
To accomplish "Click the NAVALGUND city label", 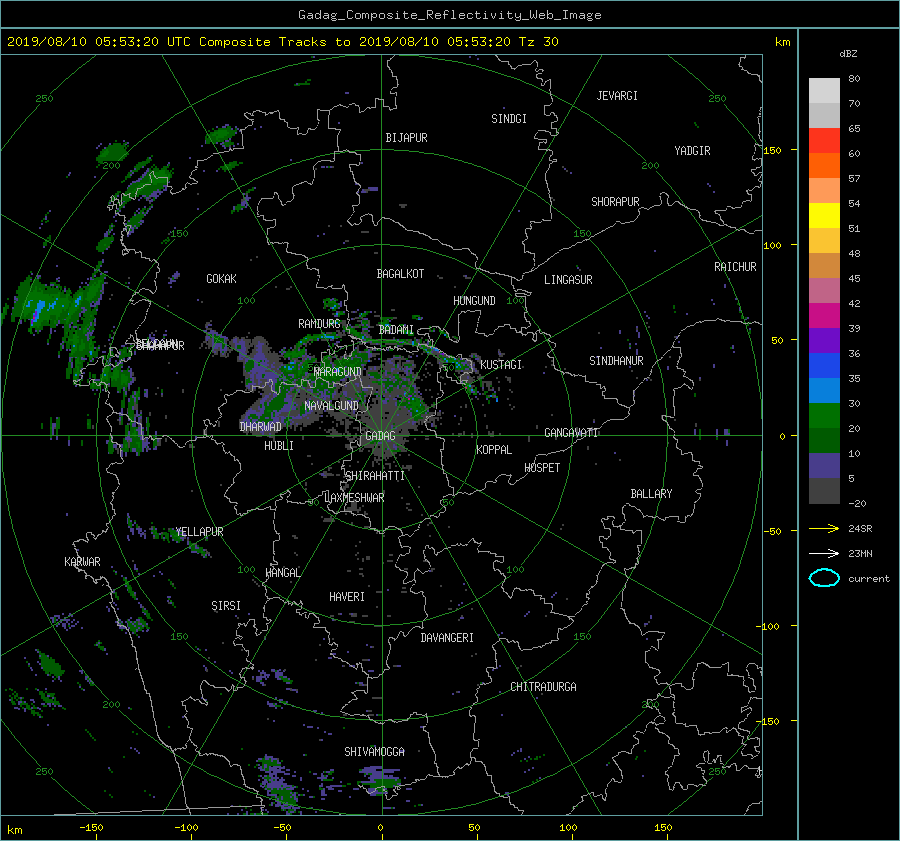I will pyautogui.click(x=331, y=405).
